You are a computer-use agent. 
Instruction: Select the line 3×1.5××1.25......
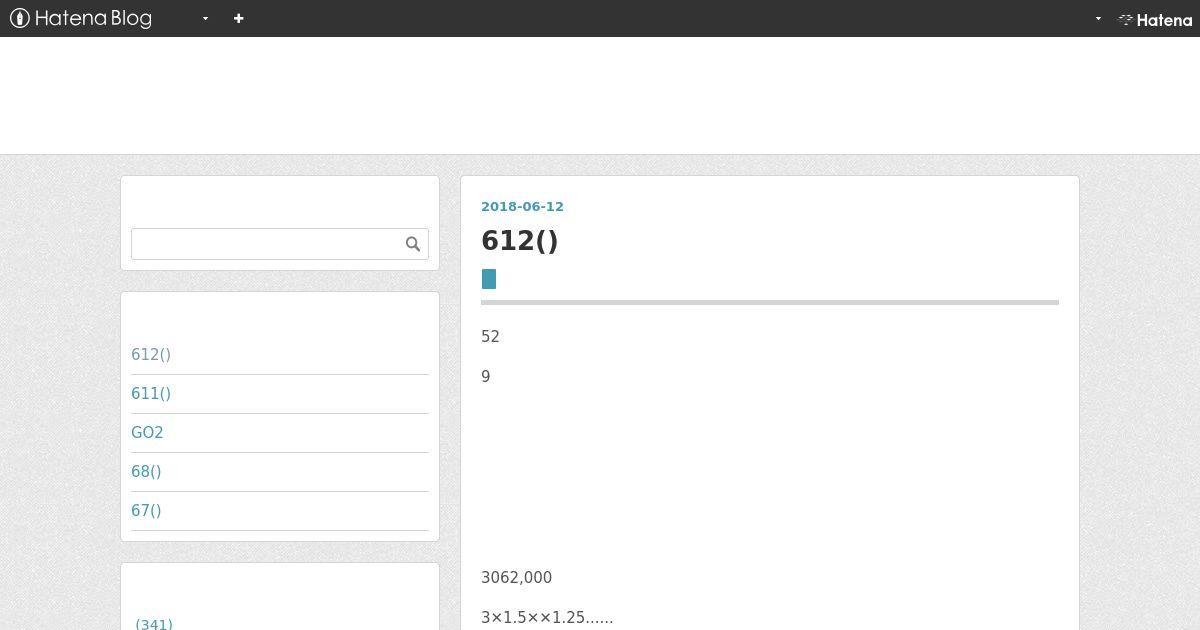(x=547, y=618)
